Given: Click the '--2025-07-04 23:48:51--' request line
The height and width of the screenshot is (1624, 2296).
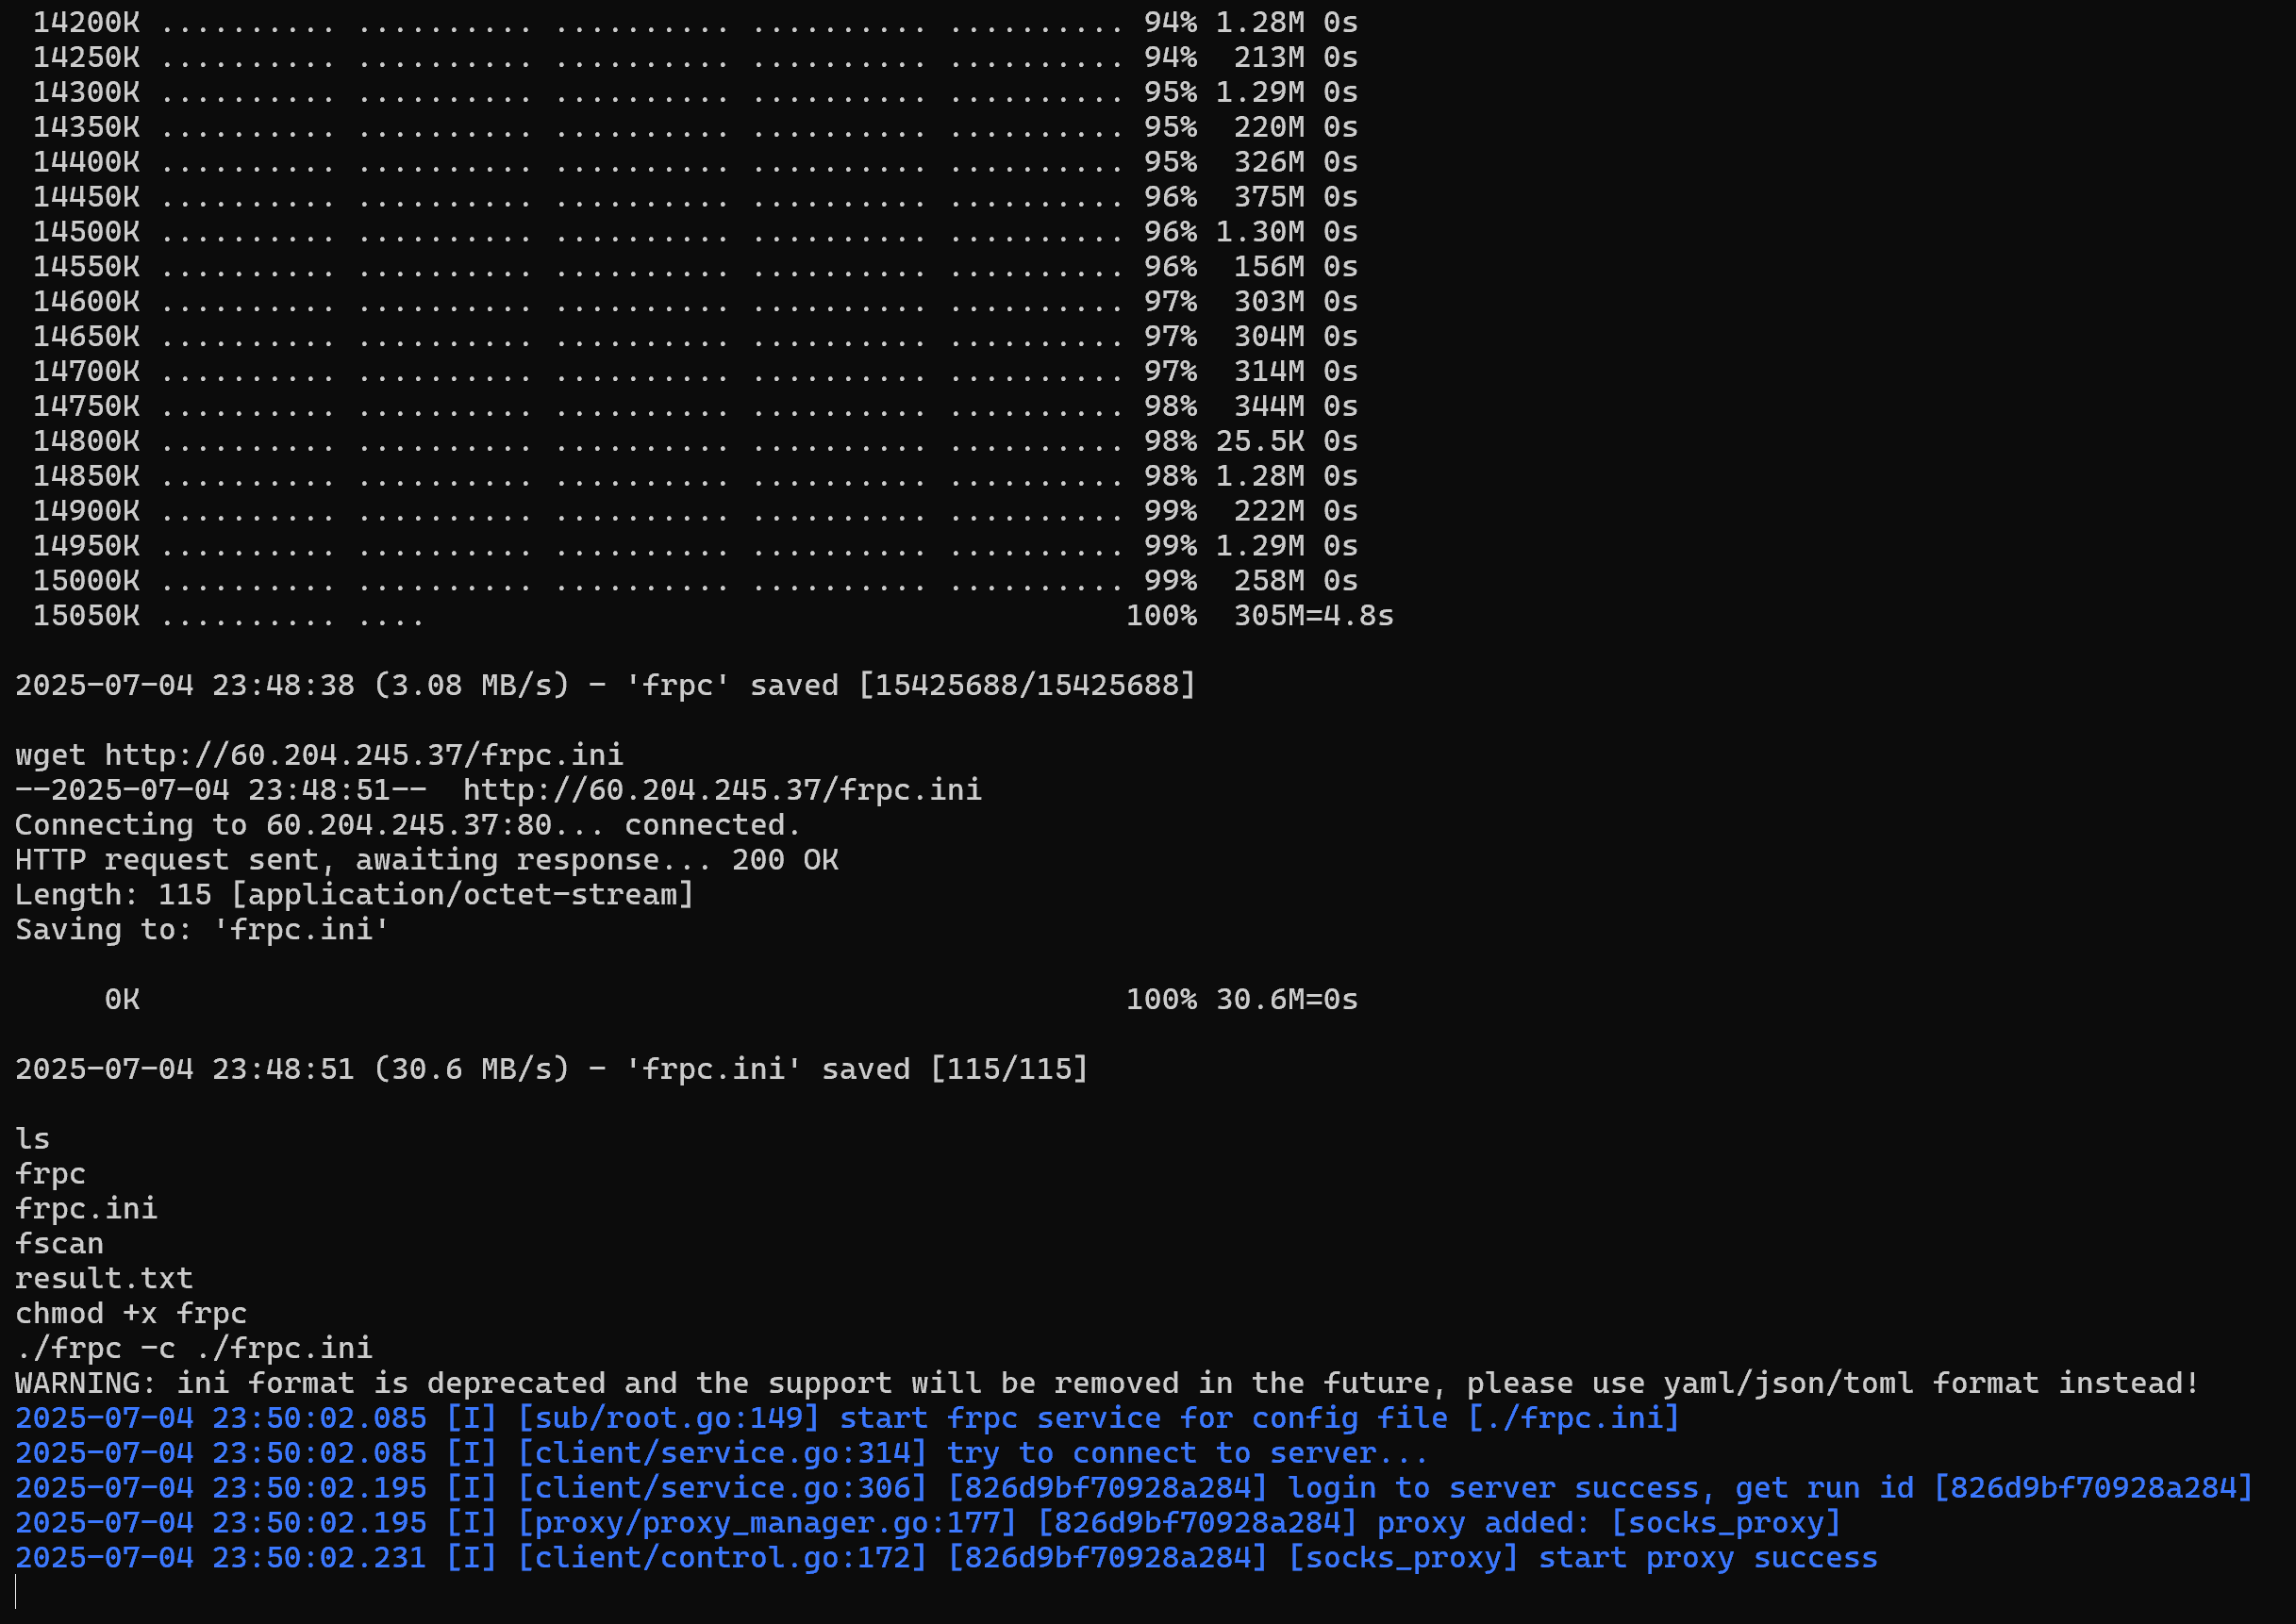Looking at the screenshot, I should [498, 790].
